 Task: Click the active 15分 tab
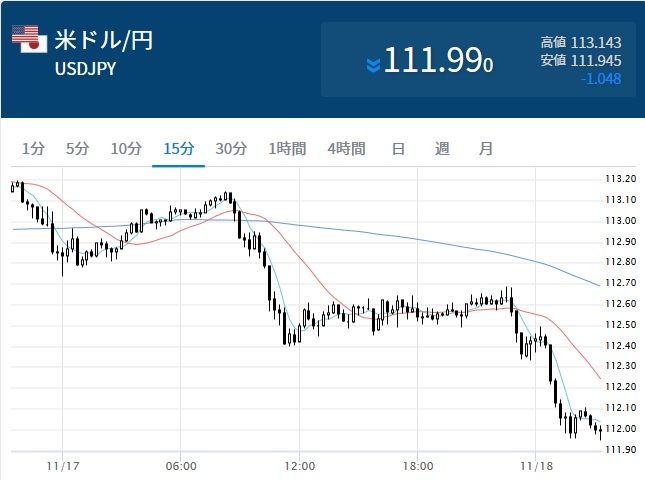pyautogui.click(x=178, y=149)
